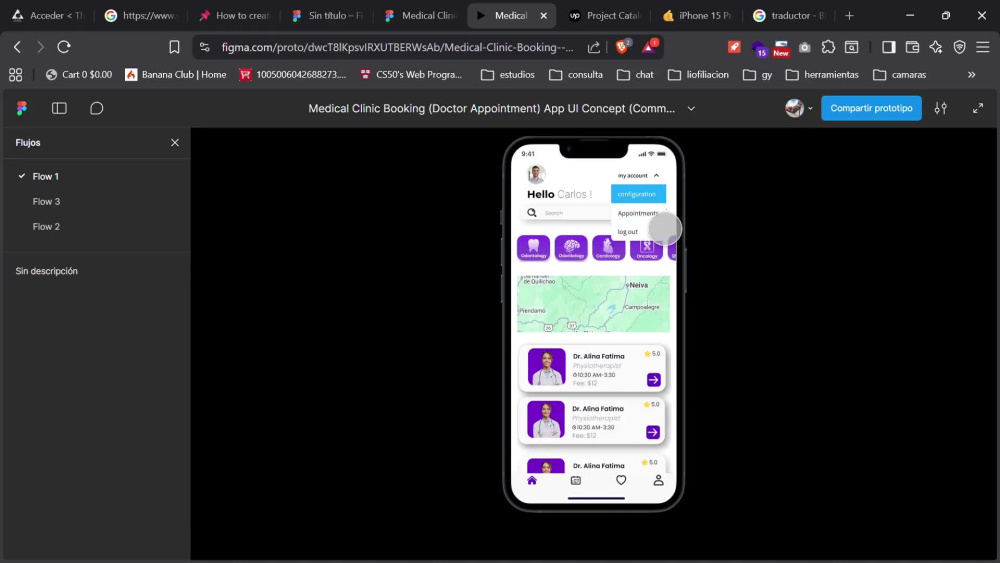Switch to iPhone 15 Pr tab
The image size is (1000, 563).
pyautogui.click(x=698, y=15)
